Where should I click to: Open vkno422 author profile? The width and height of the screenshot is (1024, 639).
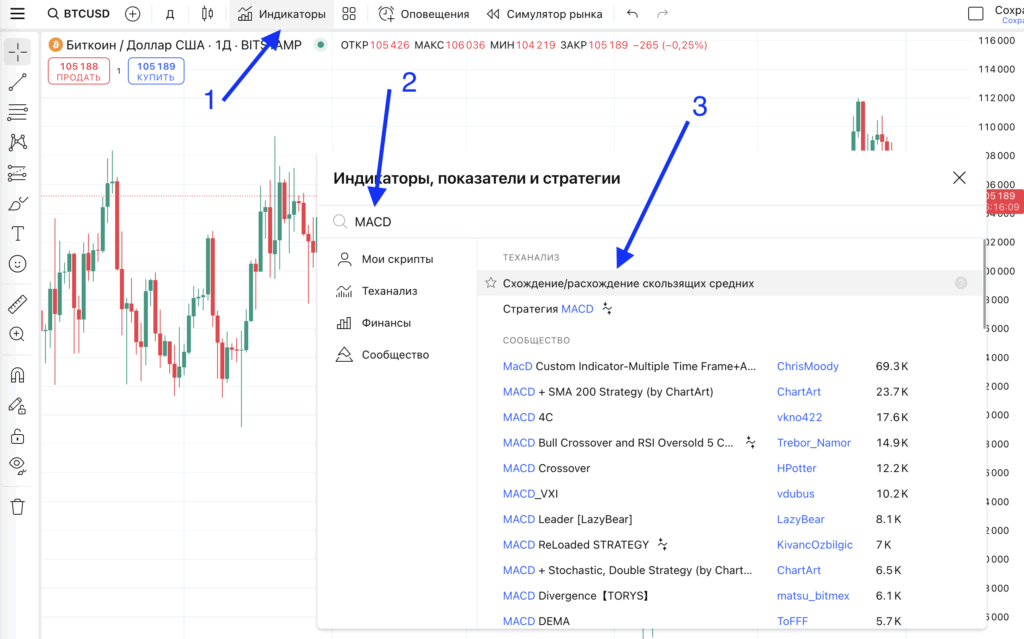click(x=799, y=418)
